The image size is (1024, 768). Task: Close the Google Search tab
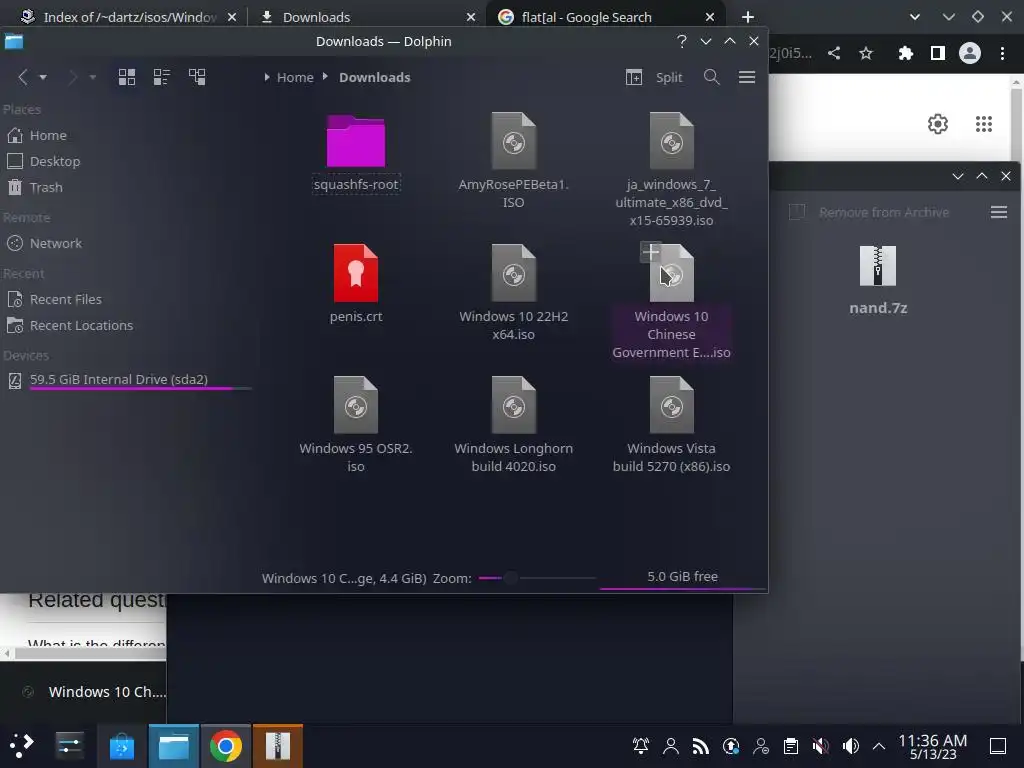coord(710,17)
